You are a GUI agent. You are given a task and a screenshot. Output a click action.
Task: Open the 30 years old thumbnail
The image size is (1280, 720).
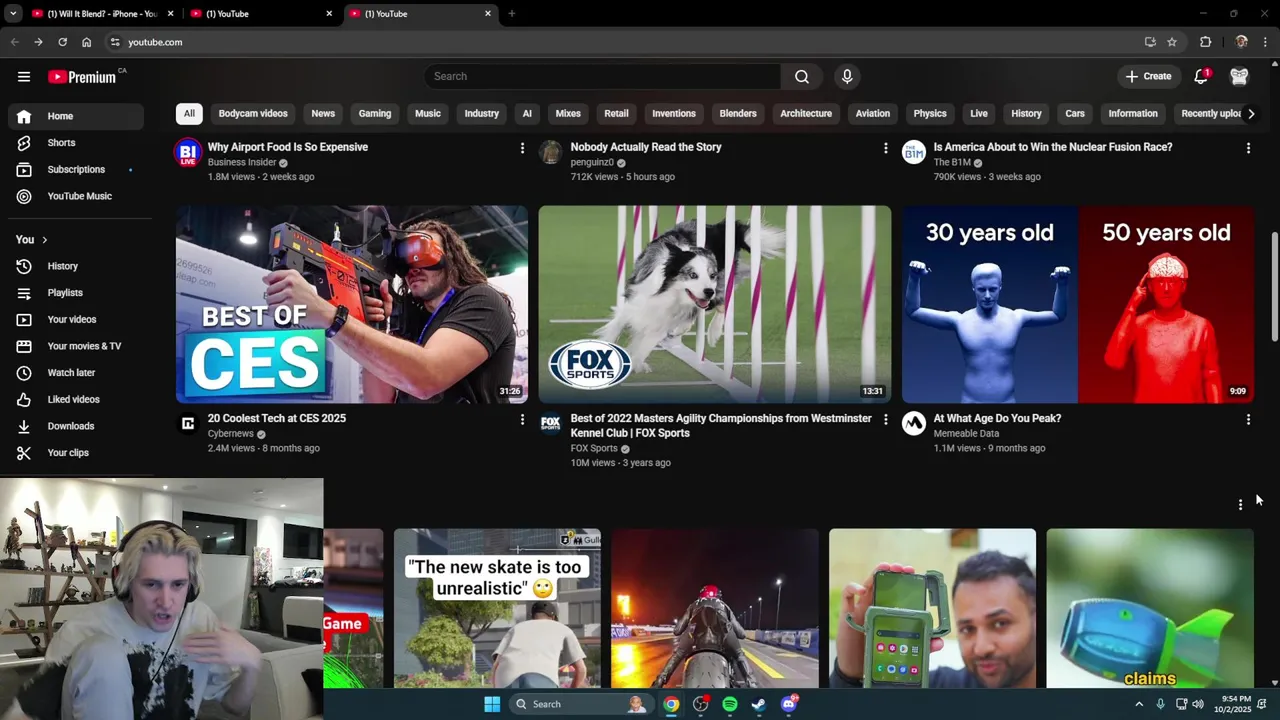(1078, 304)
